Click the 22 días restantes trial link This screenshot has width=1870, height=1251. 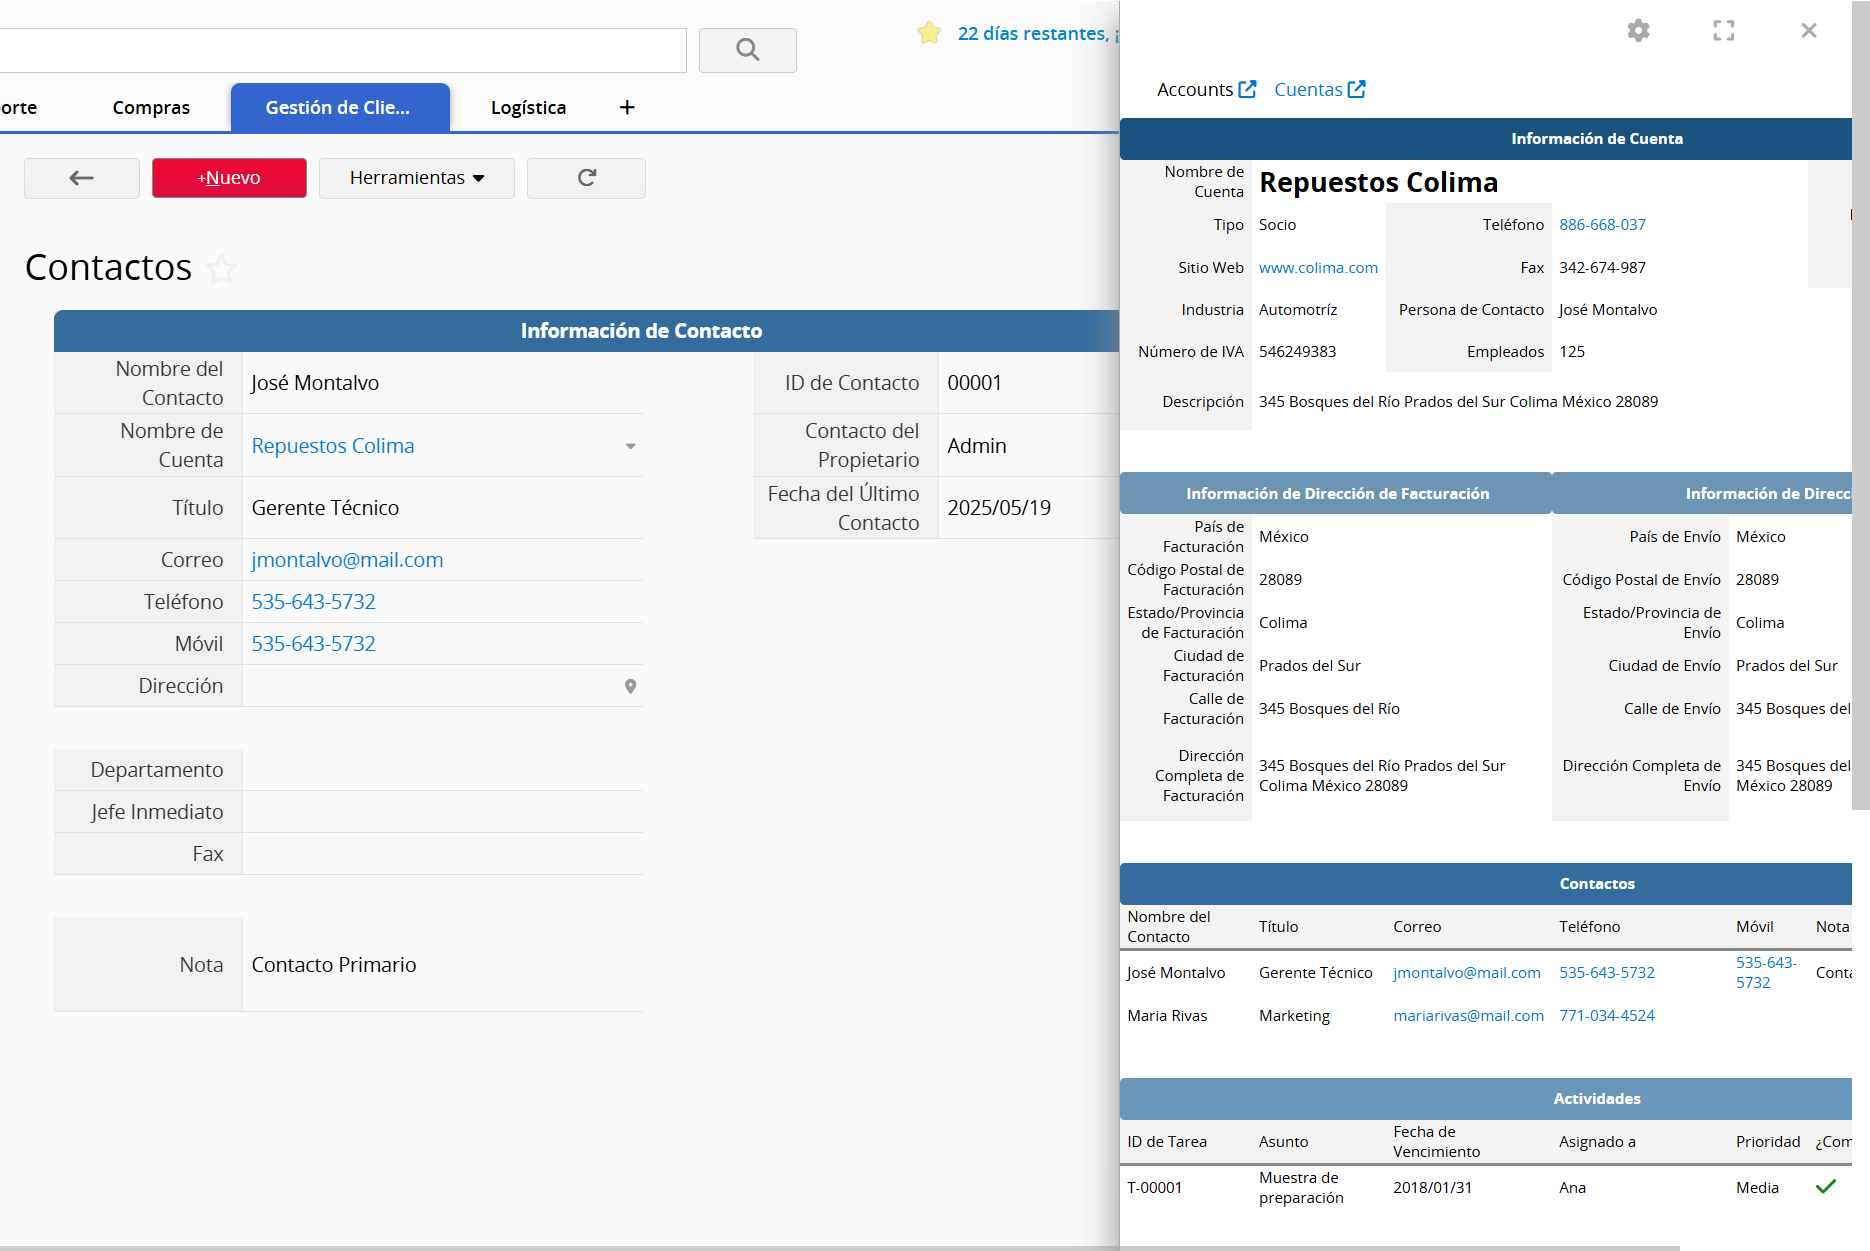(1032, 34)
